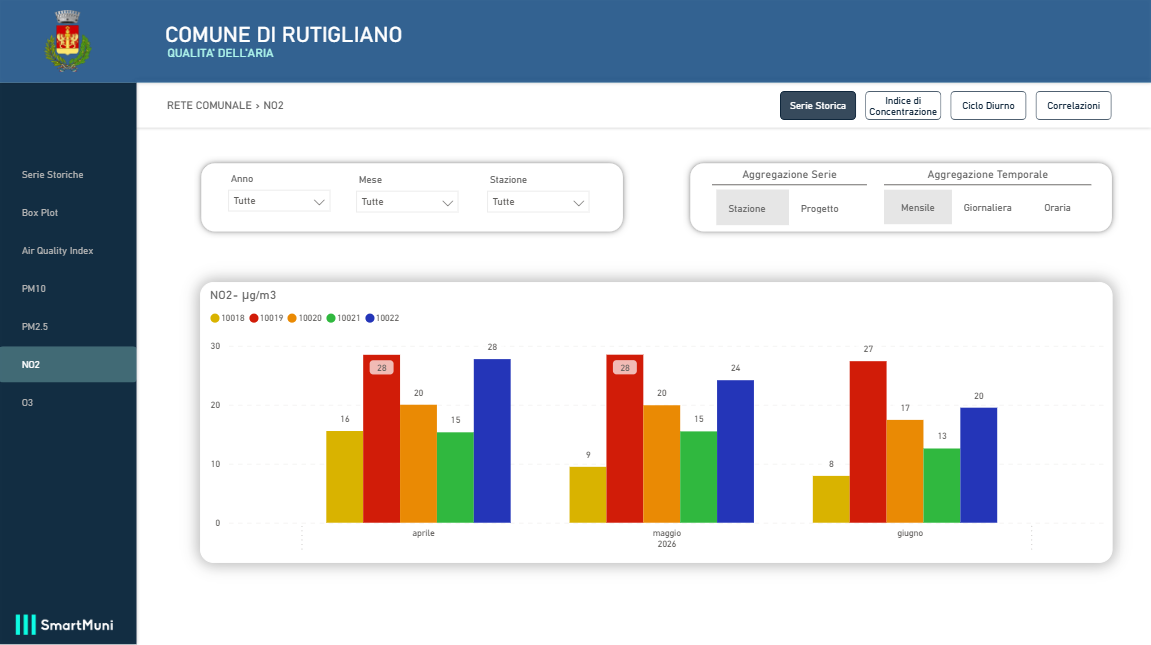Go to Serie Storiche in sidebar
The width and height of the screenshot is (1151, 645).
(x=68, y=175)
